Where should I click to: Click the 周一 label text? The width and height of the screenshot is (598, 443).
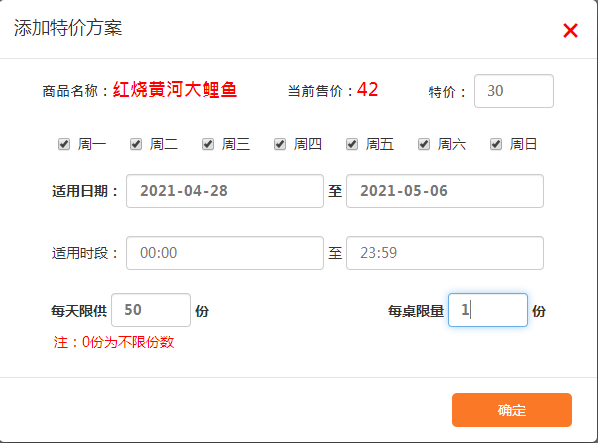(92, 144)
